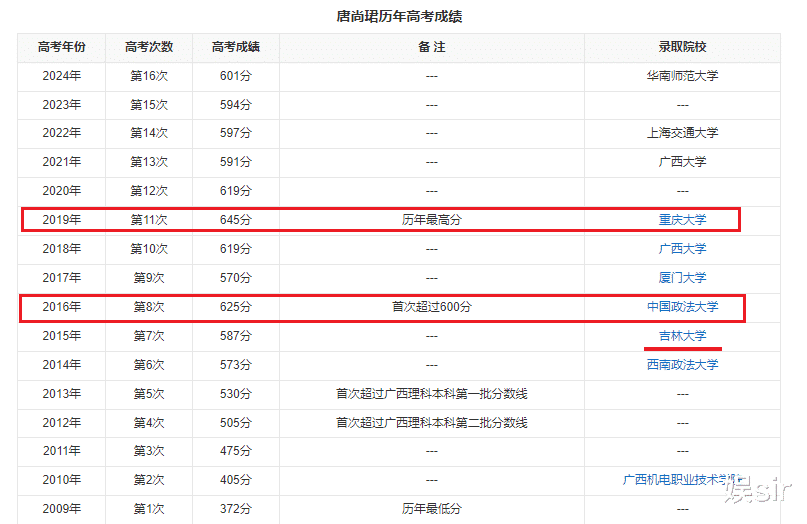Image resolution: width=807 pixels, height=524 pixels.
Task: Select the 华南师范大学 cell
Action: (x=682, y=76)
